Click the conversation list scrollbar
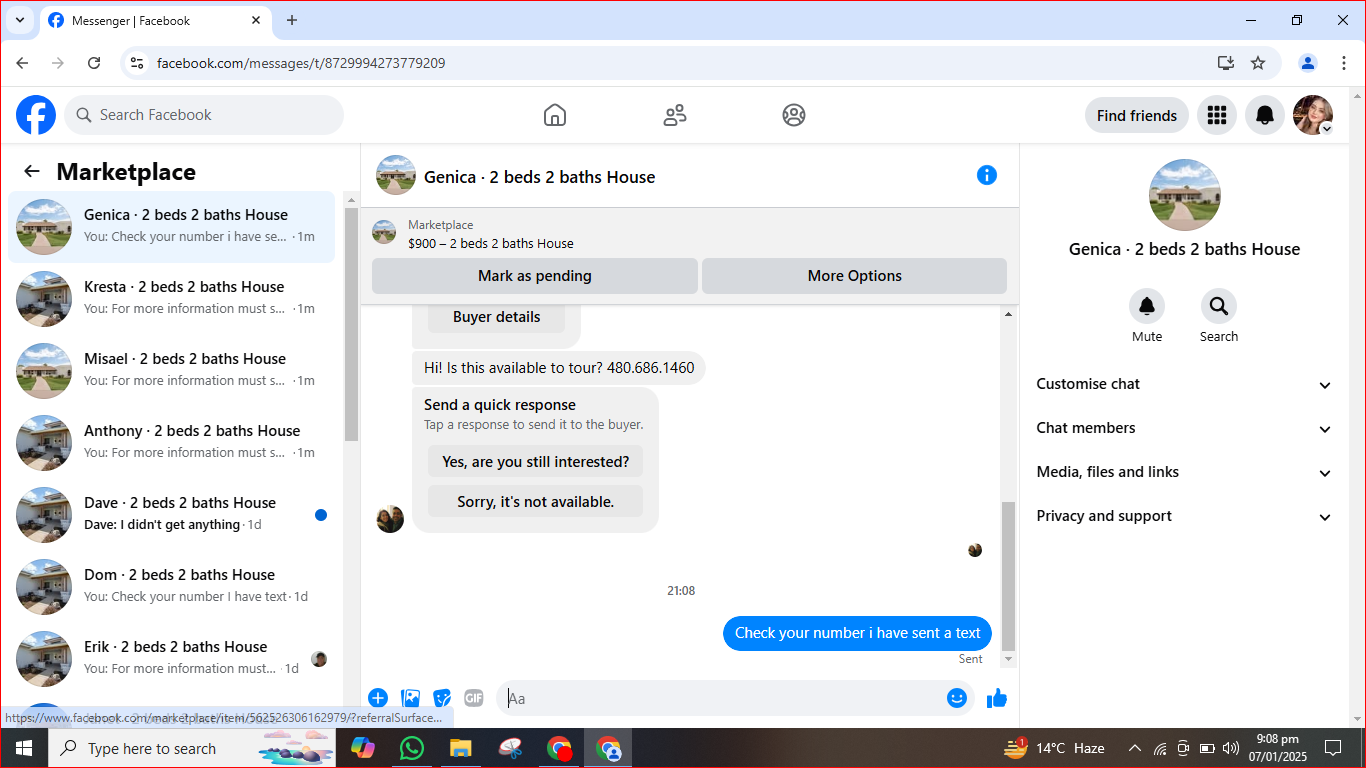This screenshot has height=768, width=1366. click(x=351, y=325)
